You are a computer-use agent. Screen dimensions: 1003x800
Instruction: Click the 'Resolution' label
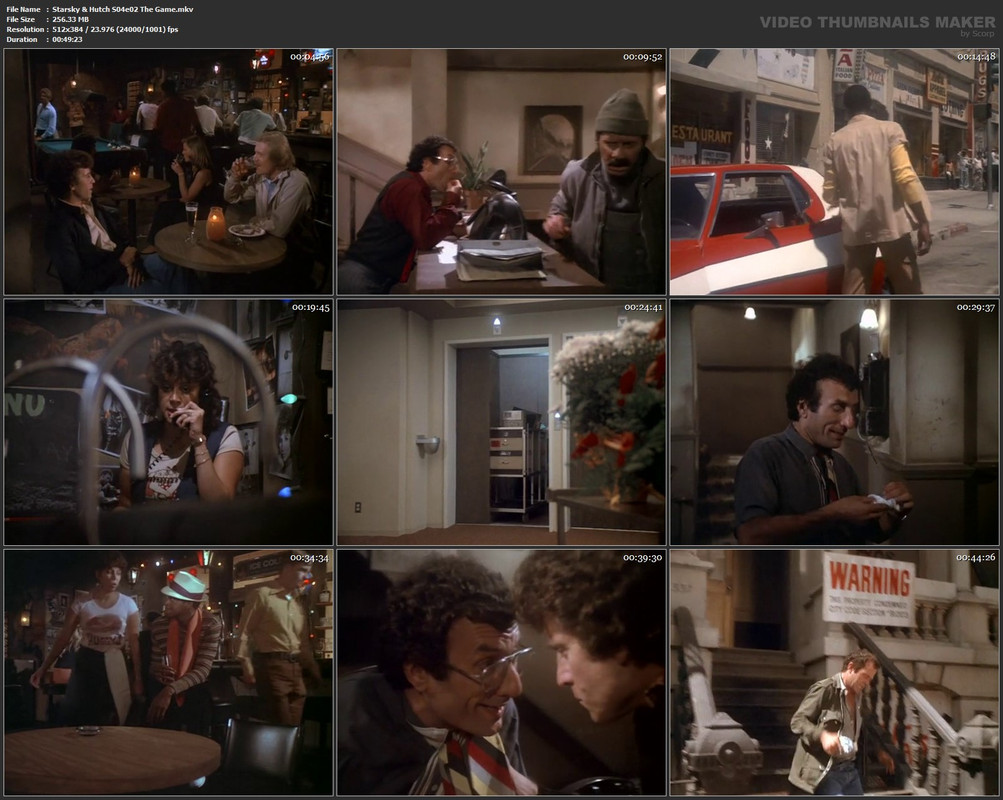[x=26, y=29]
